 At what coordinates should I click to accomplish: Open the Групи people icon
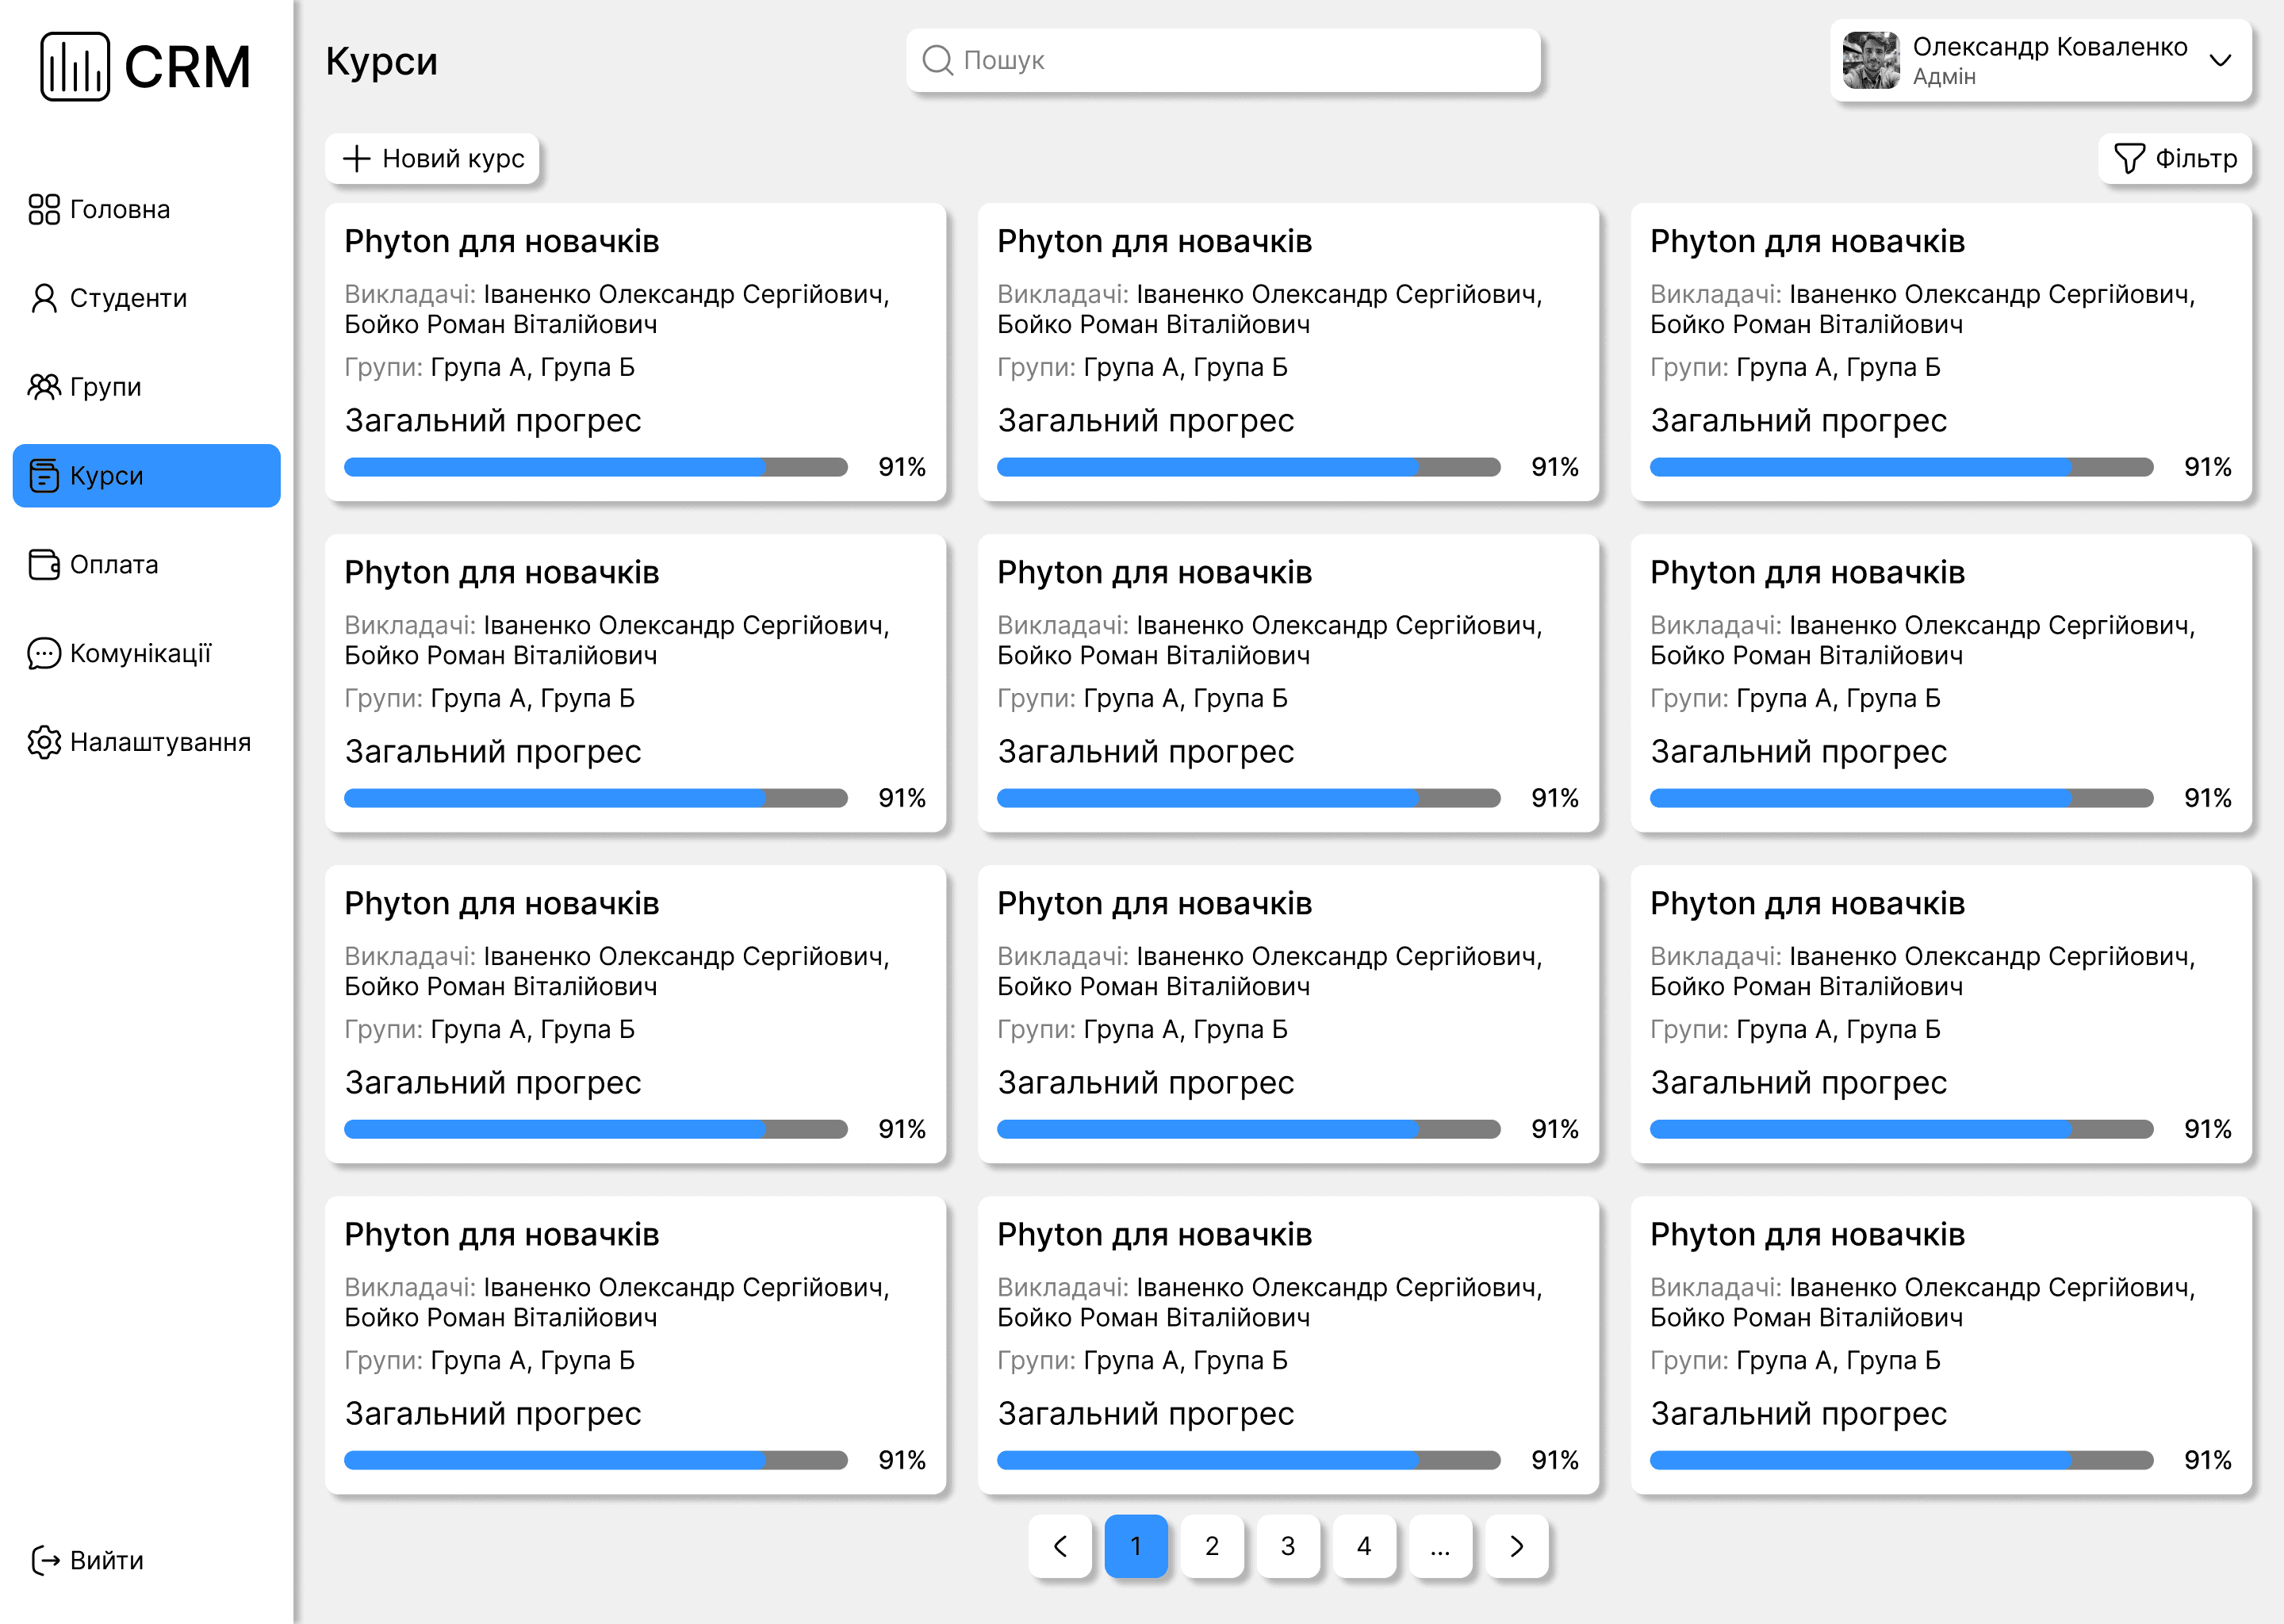[44, 387]
